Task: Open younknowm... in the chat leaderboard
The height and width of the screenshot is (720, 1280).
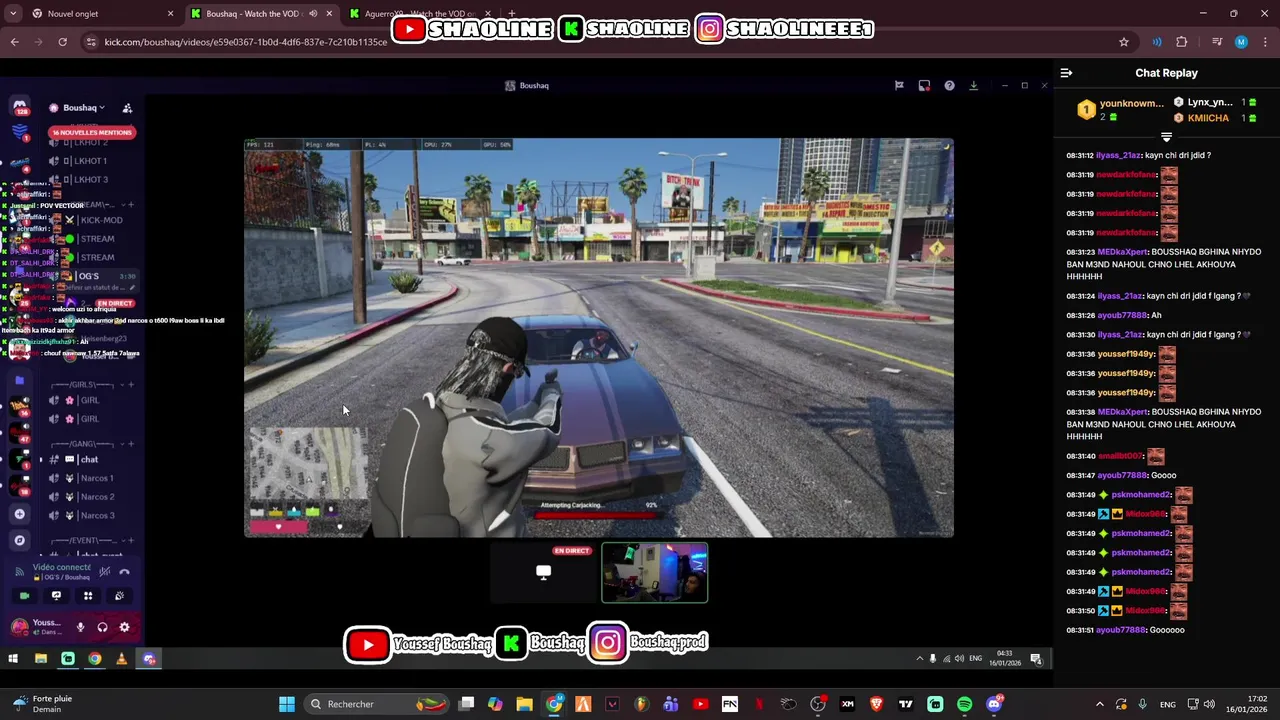Action: tap(1131, 103)
